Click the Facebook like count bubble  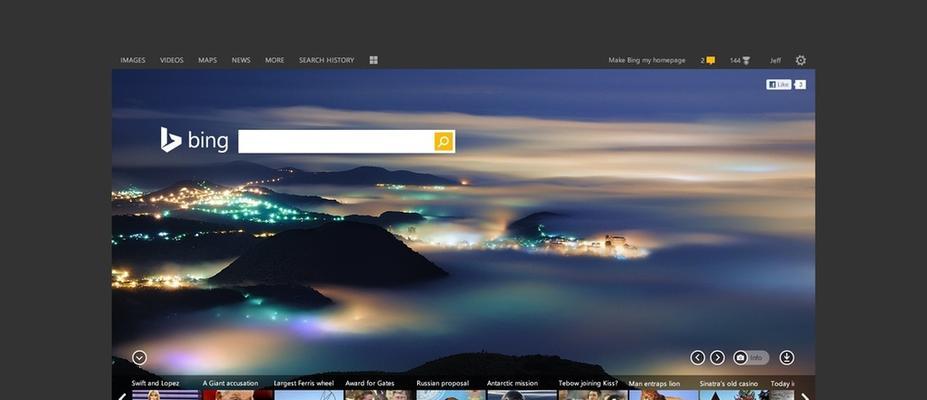point(800,84)
